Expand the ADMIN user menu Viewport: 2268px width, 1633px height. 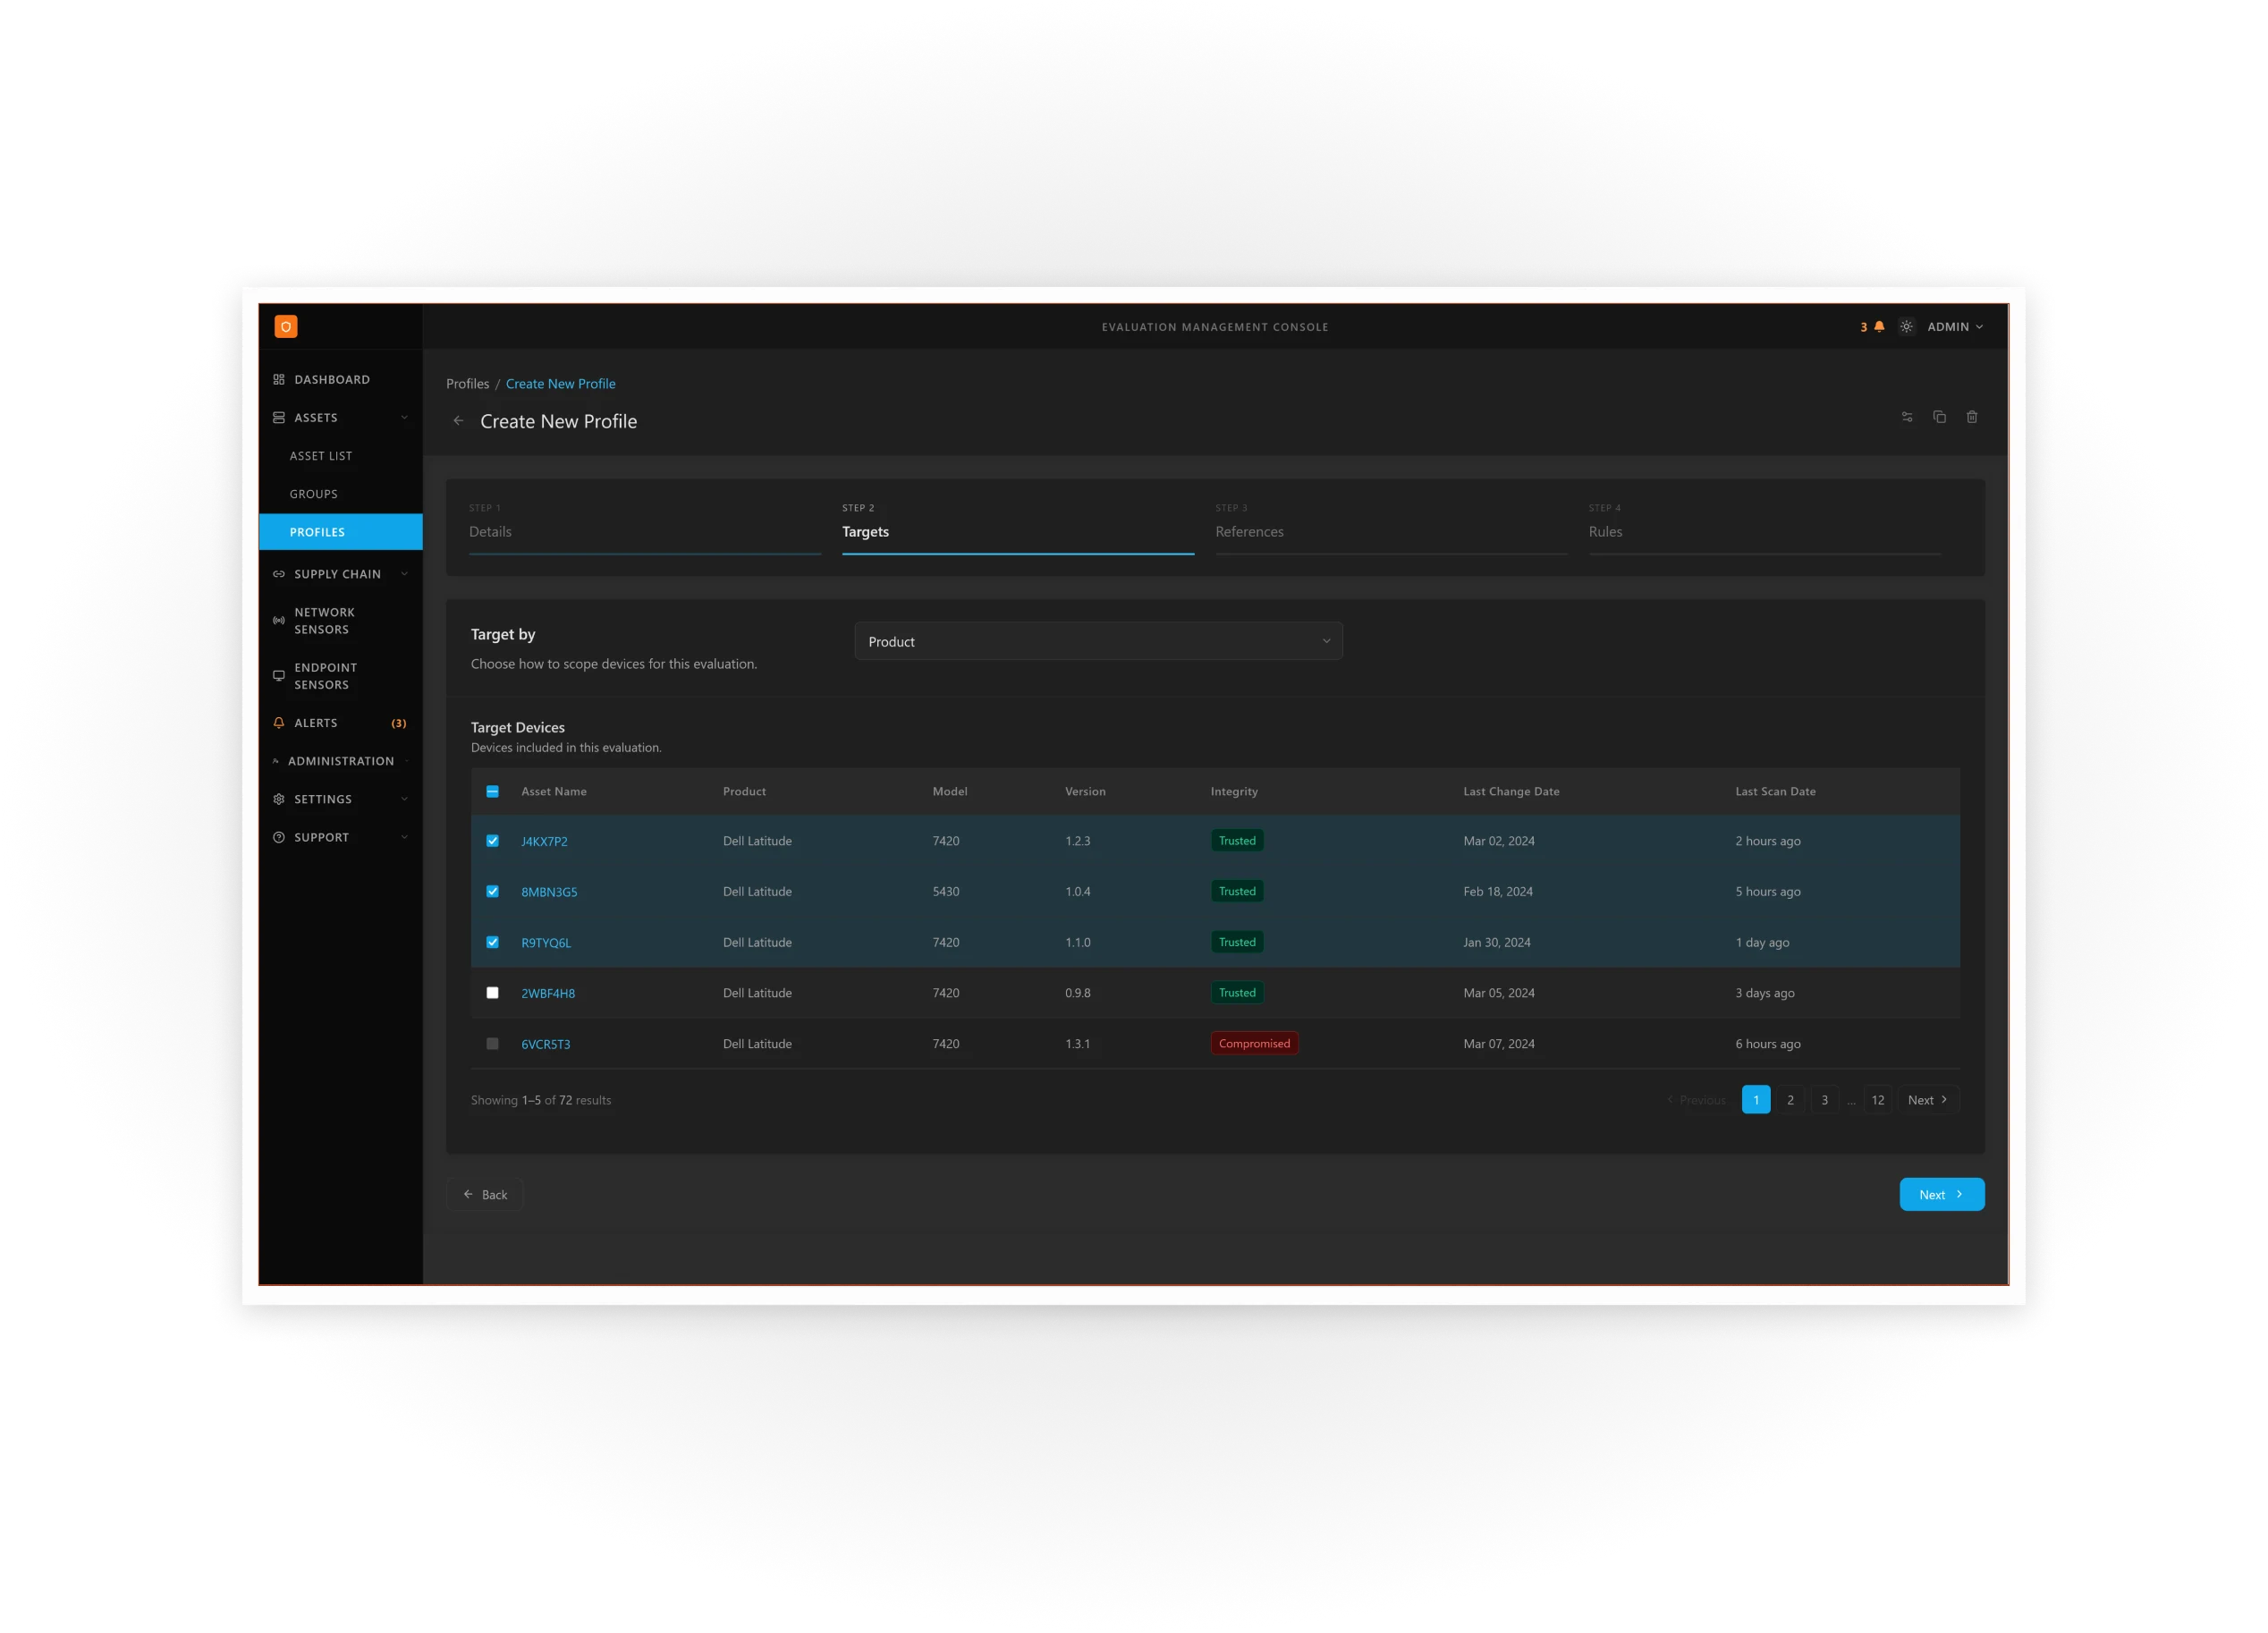click(1955, 327)
